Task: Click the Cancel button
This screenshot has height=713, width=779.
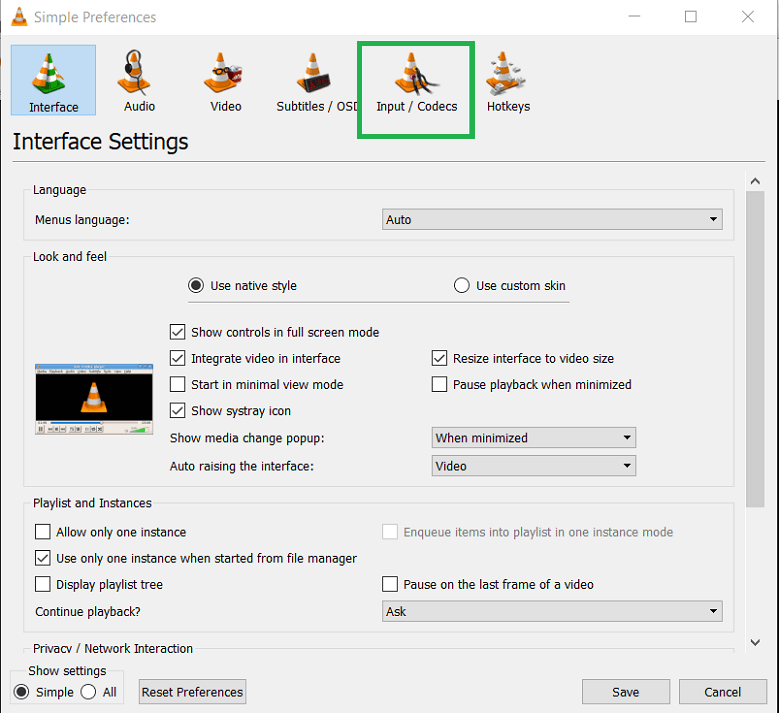Action: pyautogui.click(x=722, y=692)
